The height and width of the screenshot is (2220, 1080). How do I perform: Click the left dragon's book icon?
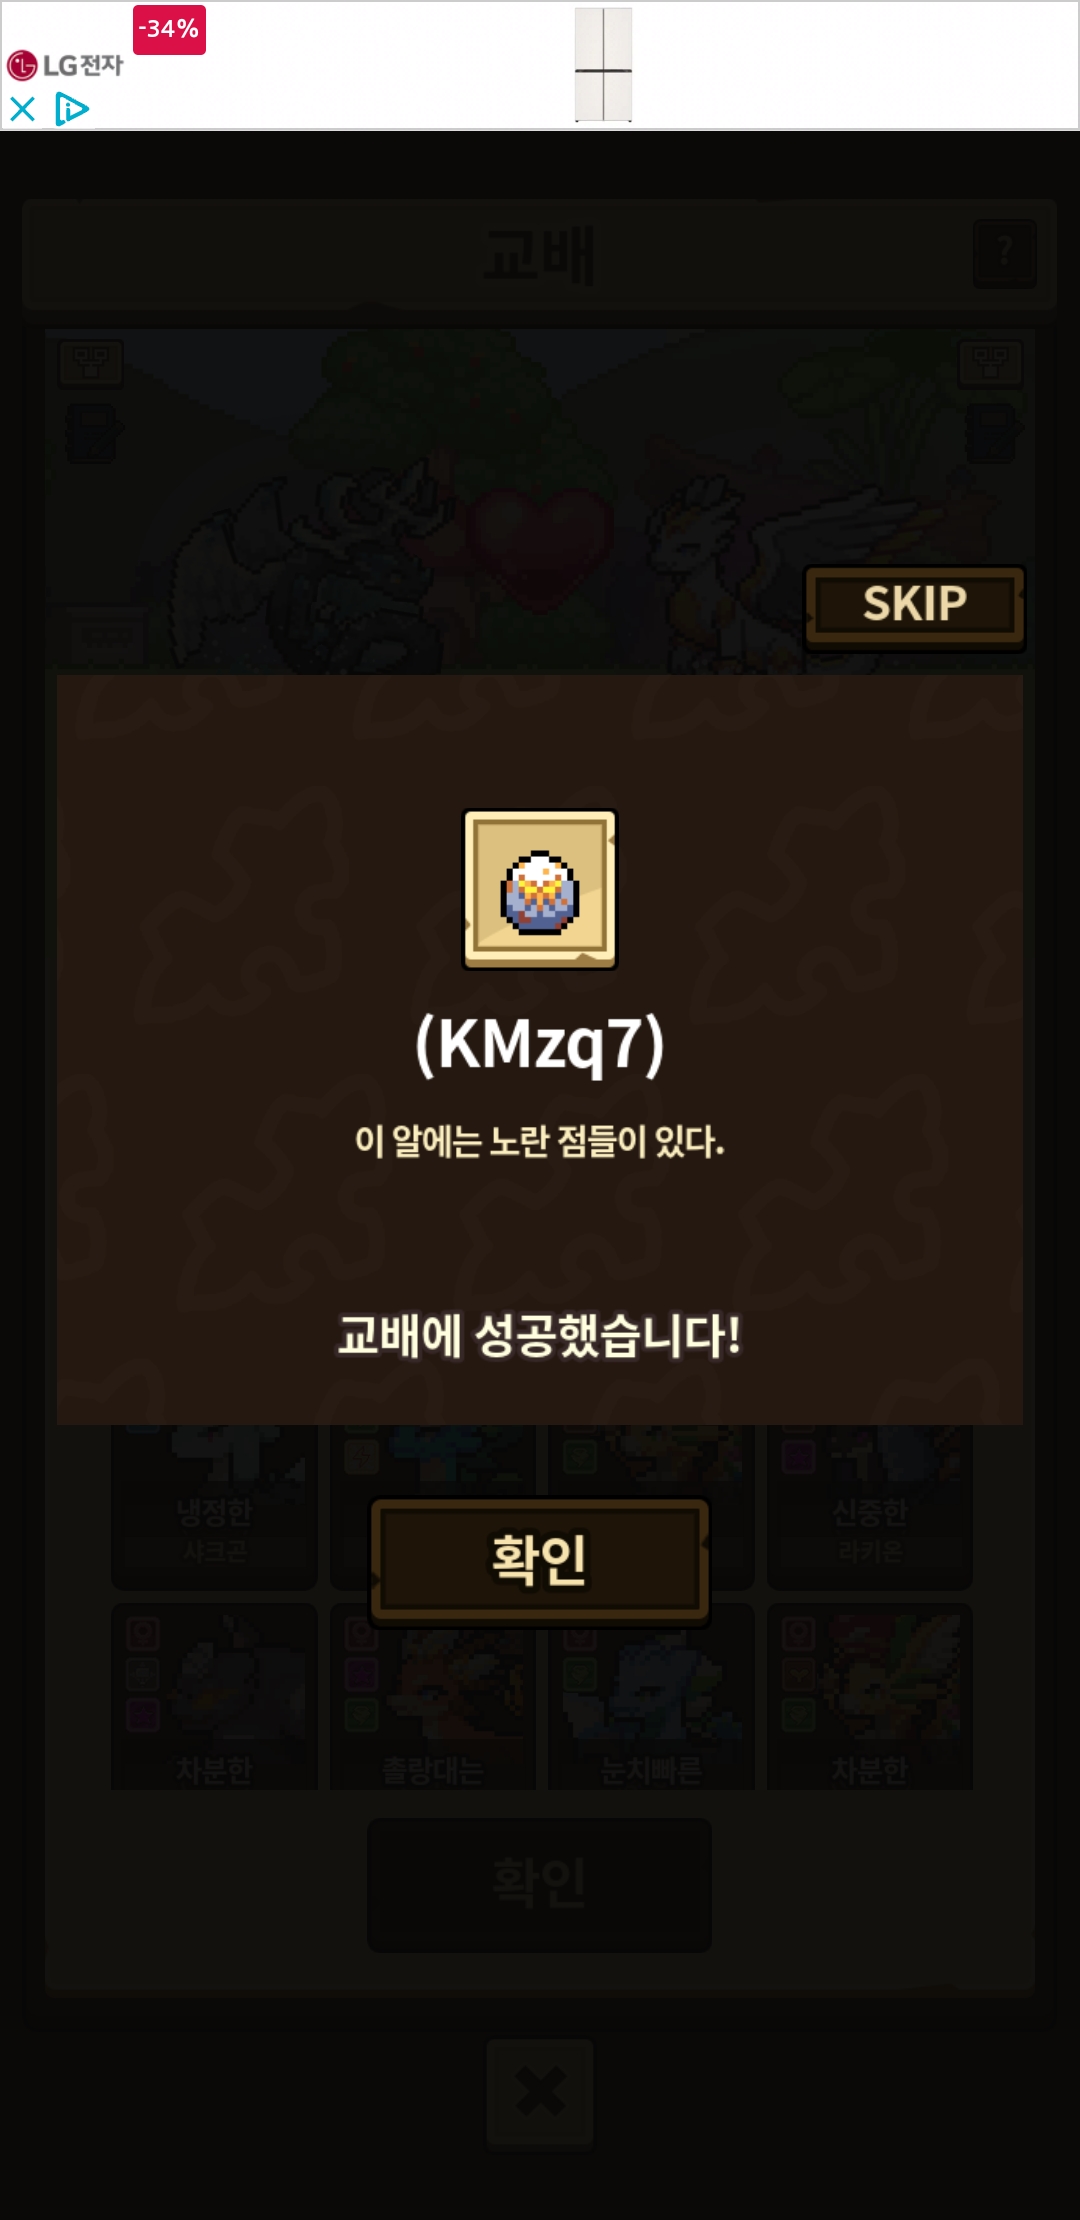(91, 433)
